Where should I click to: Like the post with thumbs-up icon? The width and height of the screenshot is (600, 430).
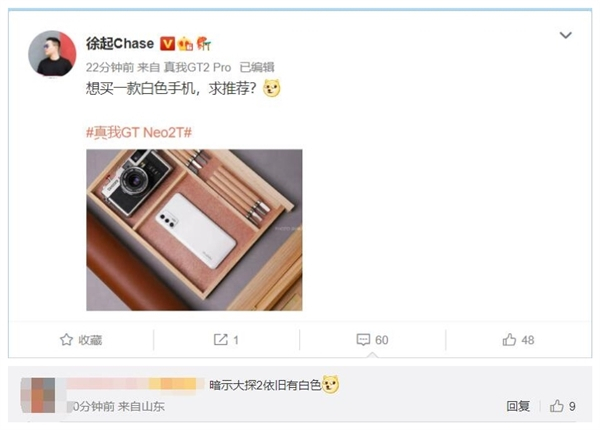click(509, 340)
